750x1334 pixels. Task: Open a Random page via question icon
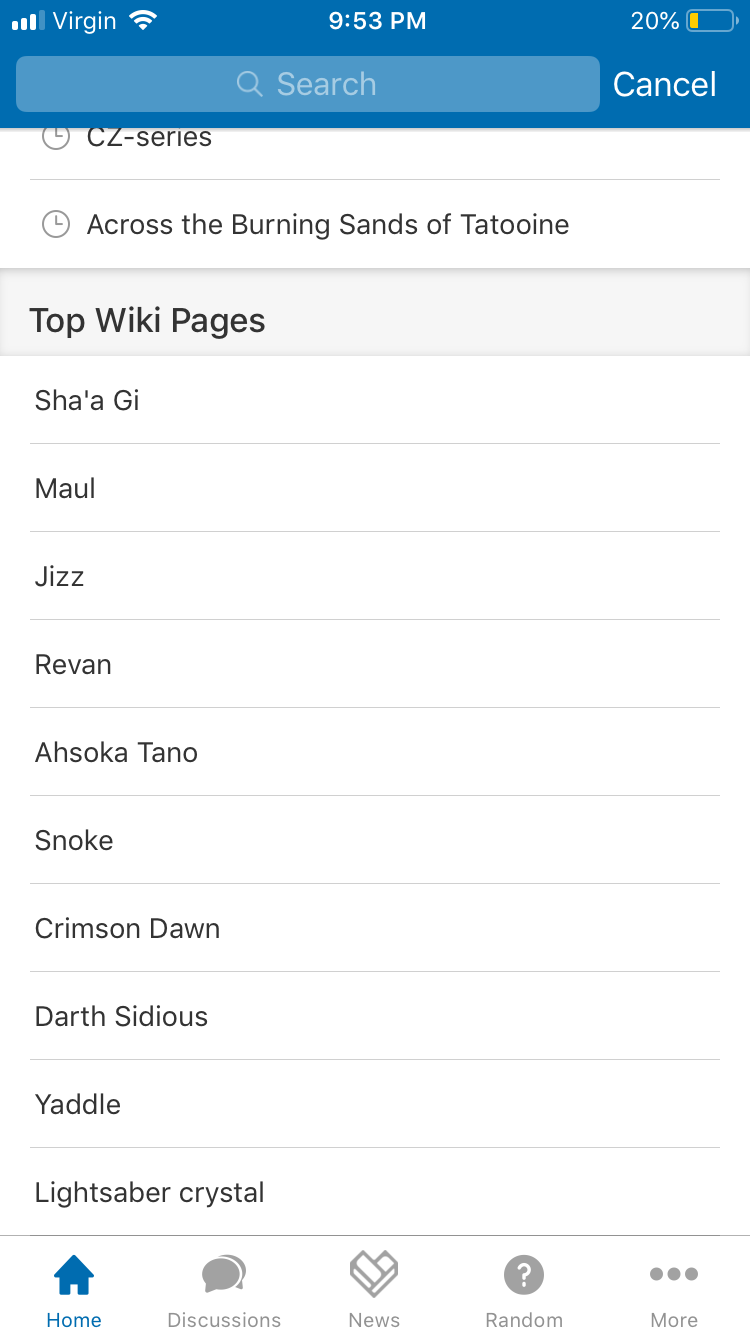[x=524, y=1276]
